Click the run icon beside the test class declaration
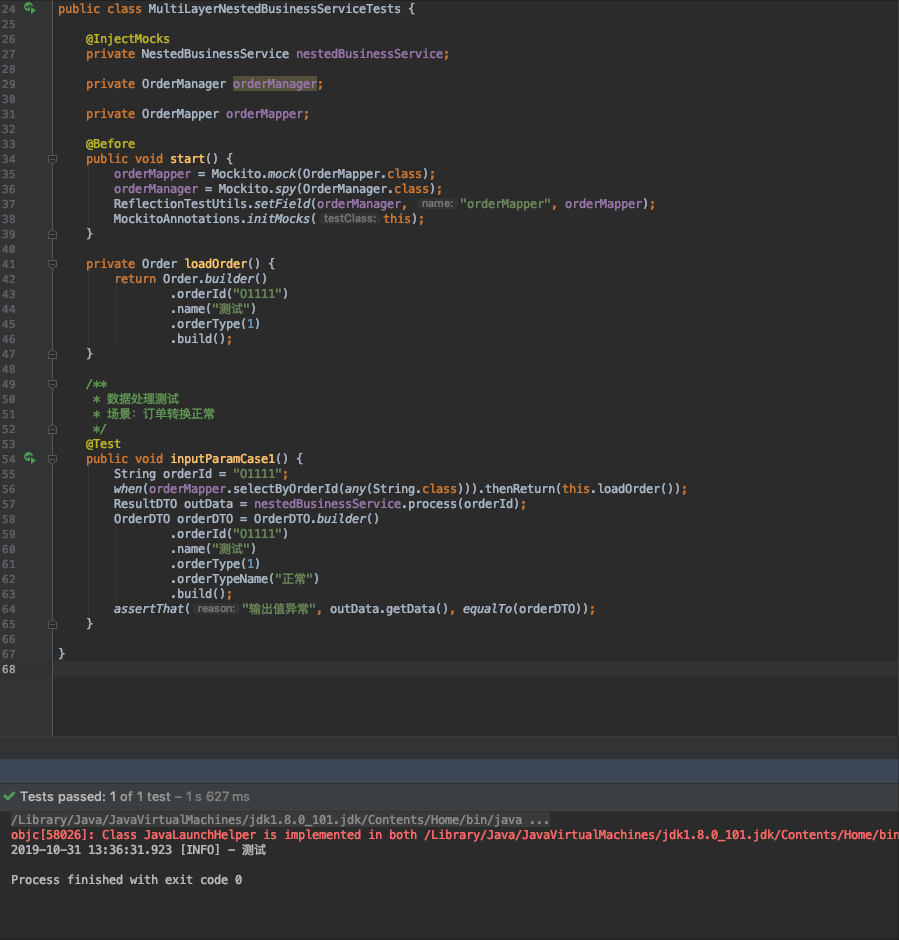 pyautogui.click(x=29, y=8)
